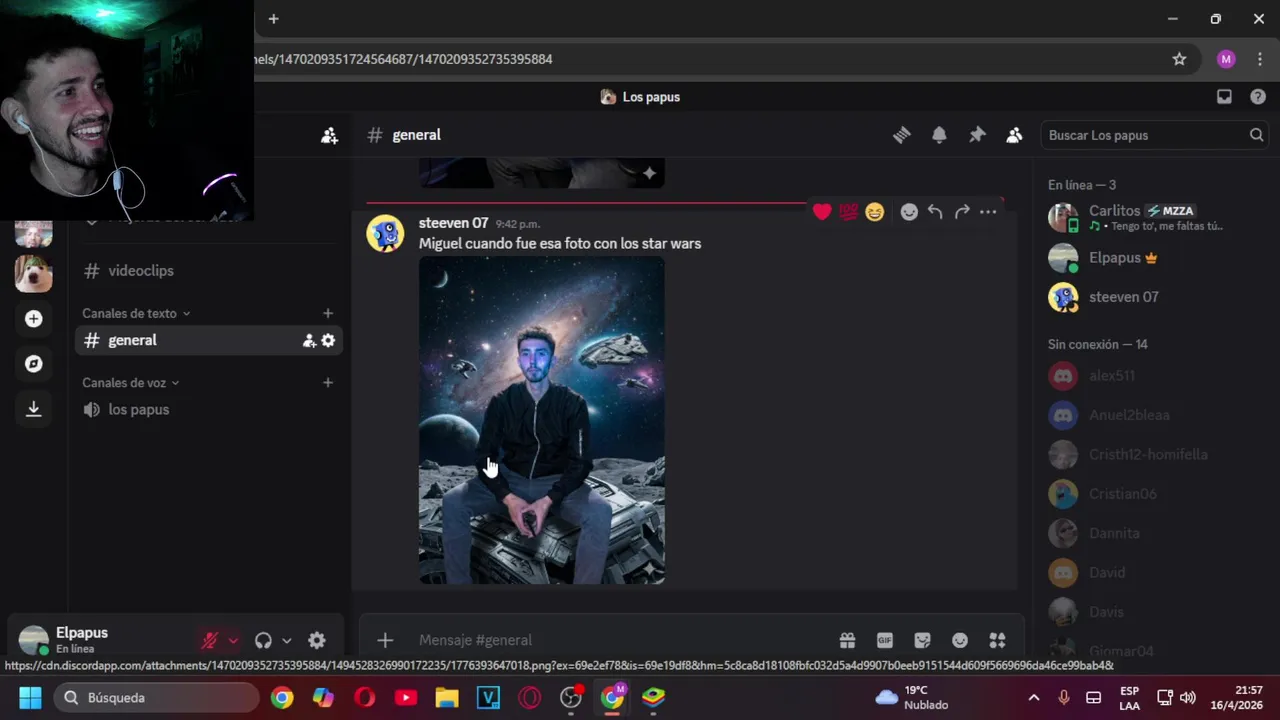Add laughing emoji reaction to message
The image size is (1280, 720).
point(875,212)
